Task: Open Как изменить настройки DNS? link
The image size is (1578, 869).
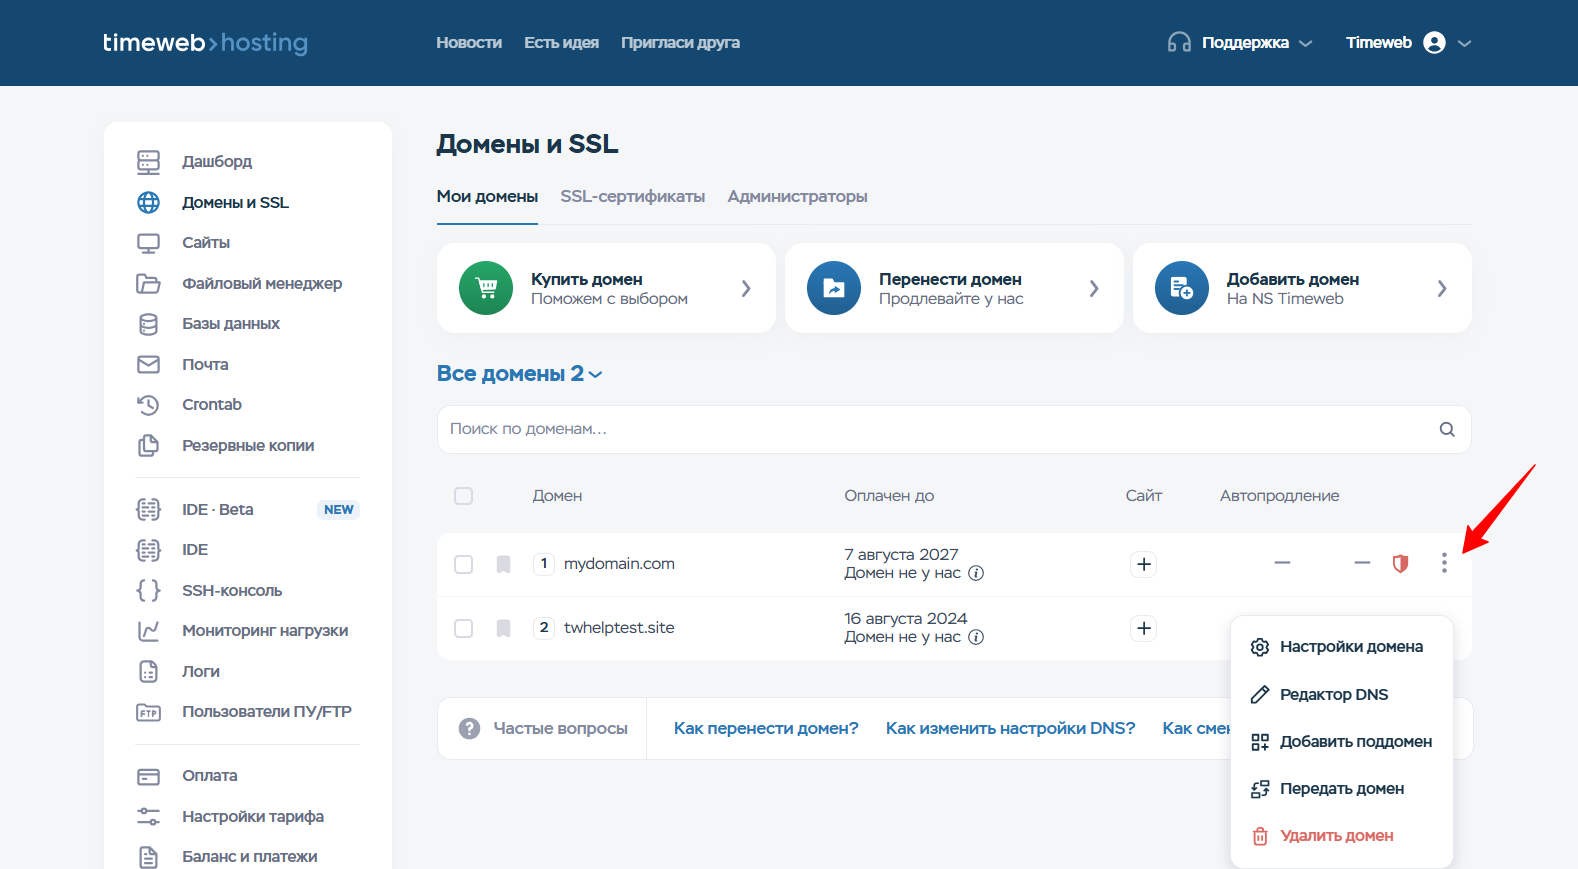Action: [x=1010, y=728]
